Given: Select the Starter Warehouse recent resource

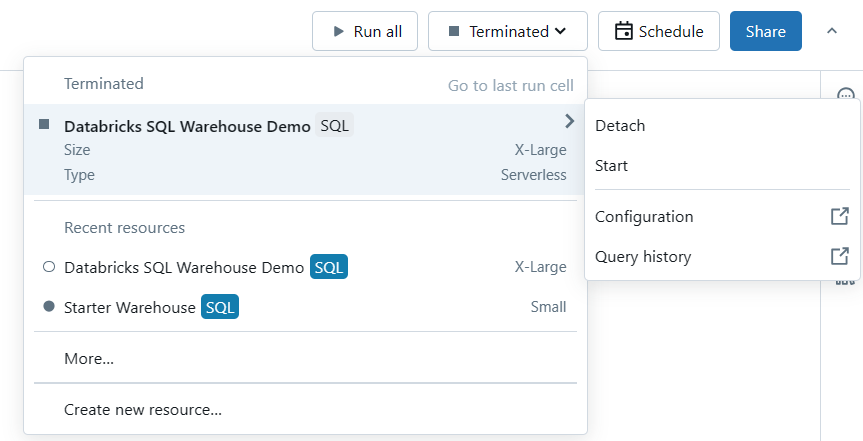Looking at the screenshot, I should tap(305, 307).
